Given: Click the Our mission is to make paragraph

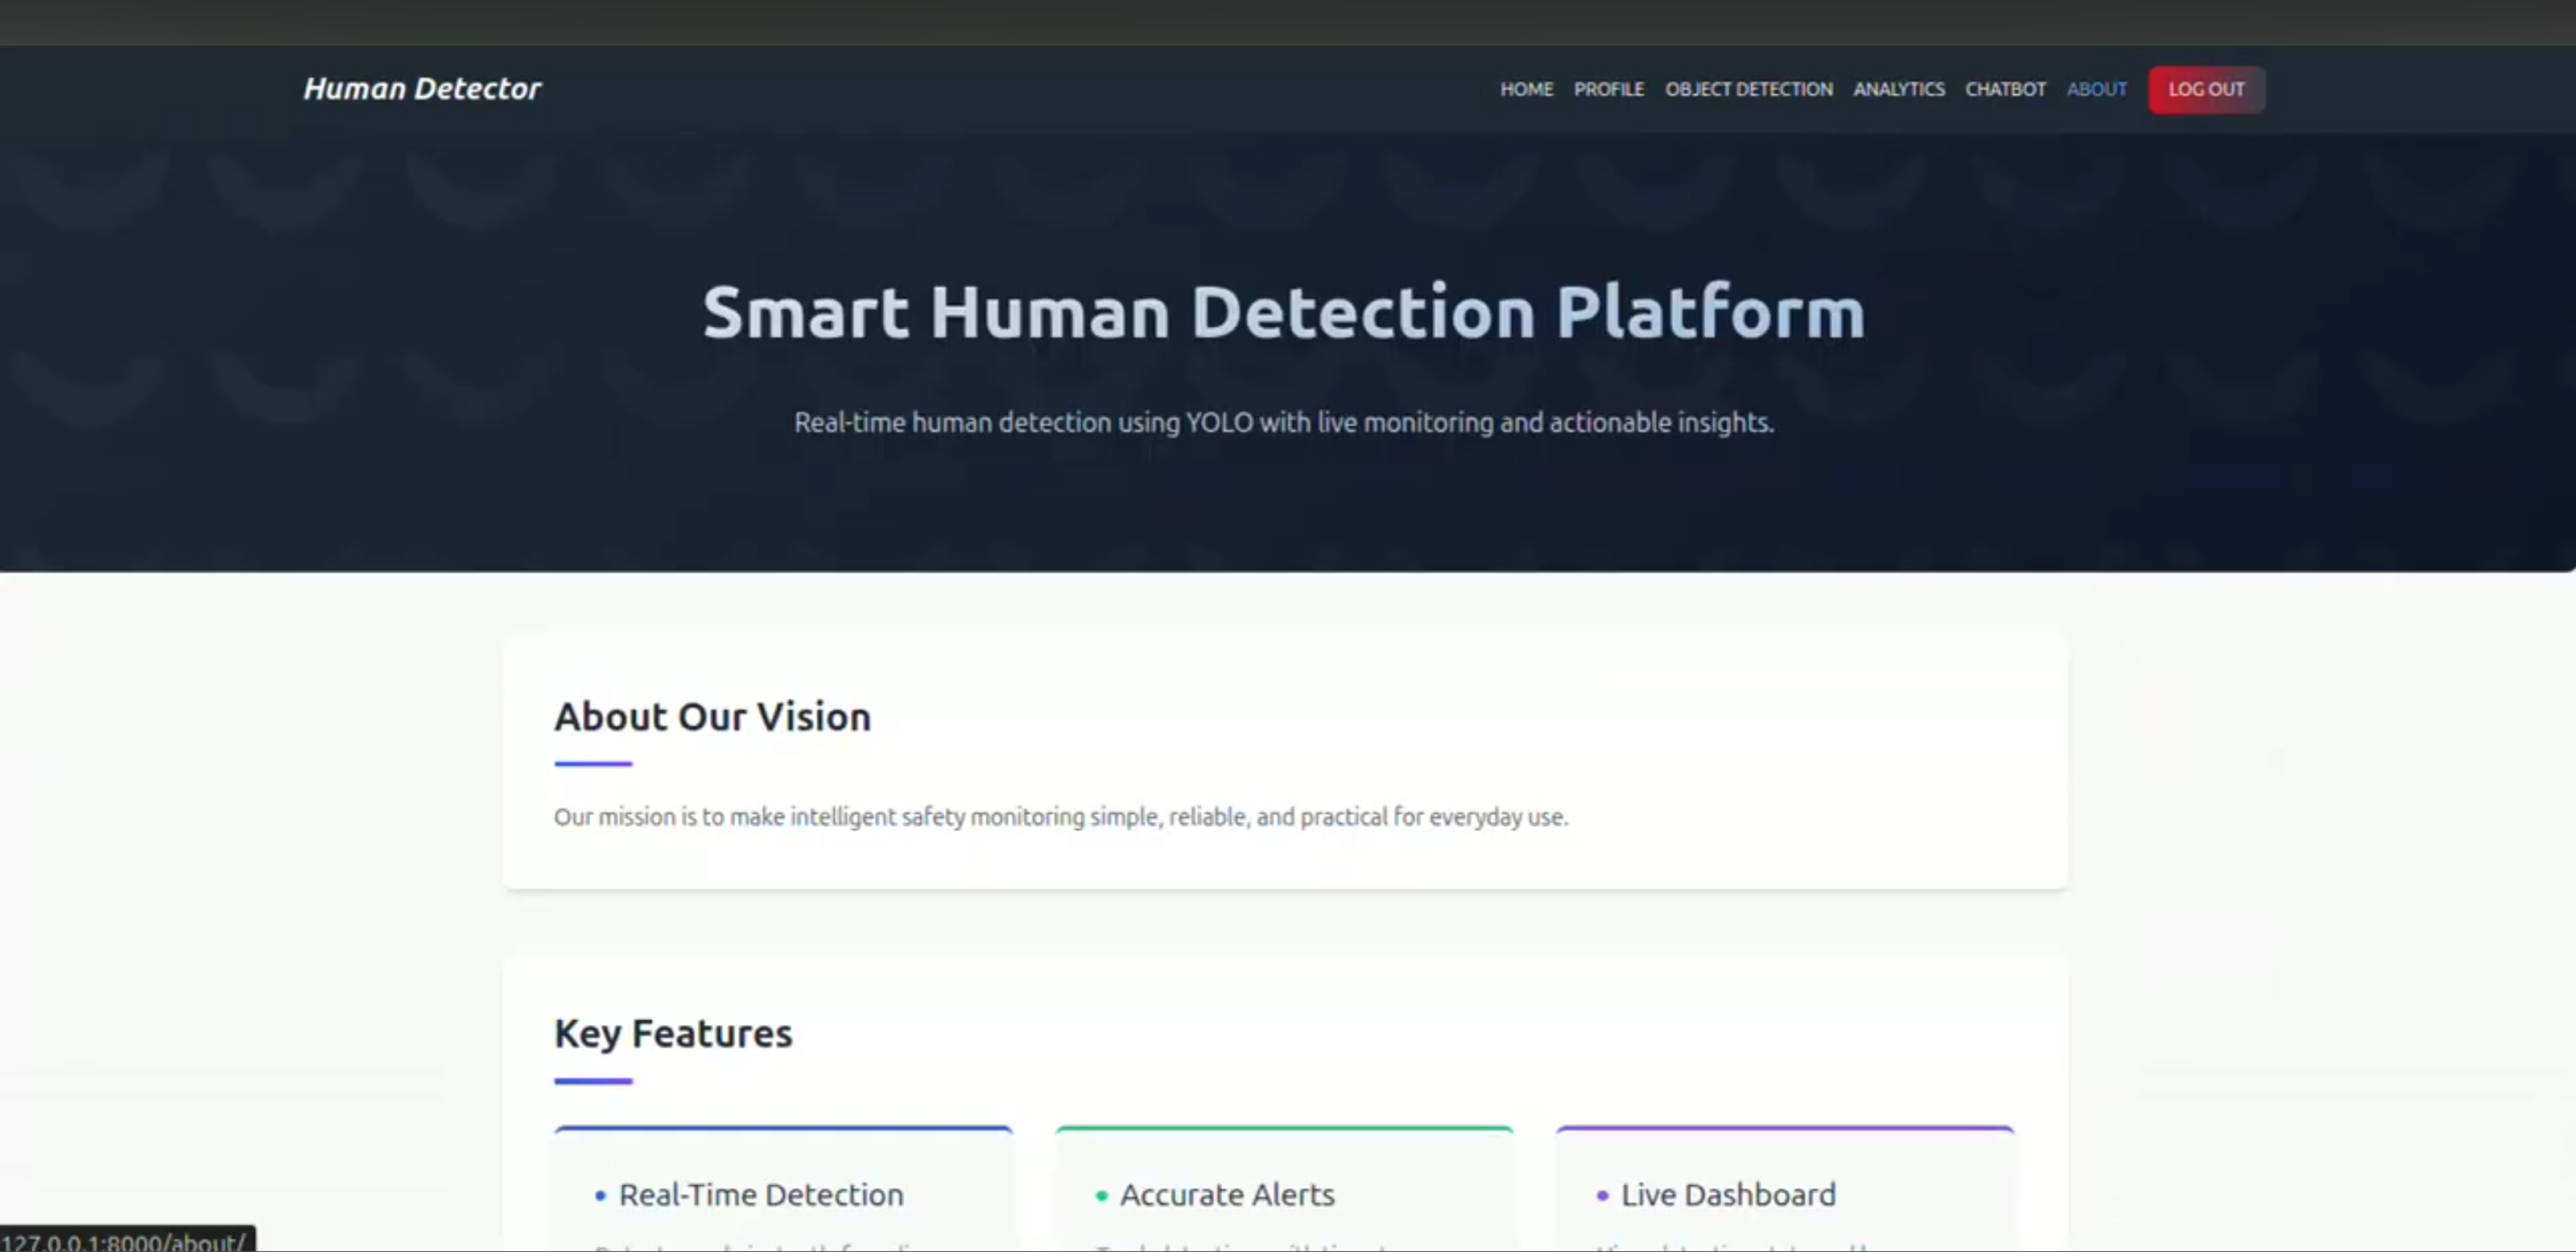Looking at the screenshot, I should click(x=1061, y=816).
